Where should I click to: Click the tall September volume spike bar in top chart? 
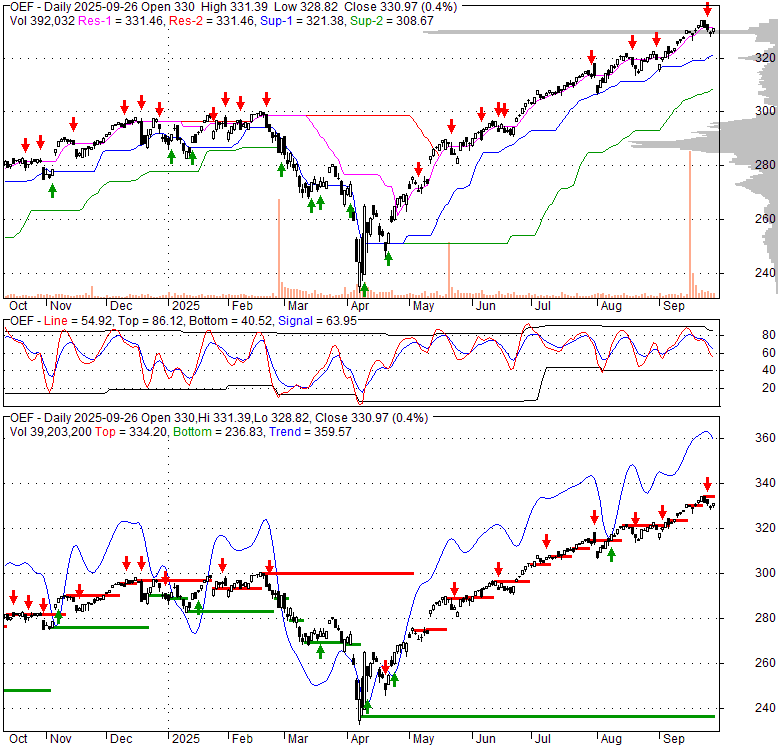point(690,224)
